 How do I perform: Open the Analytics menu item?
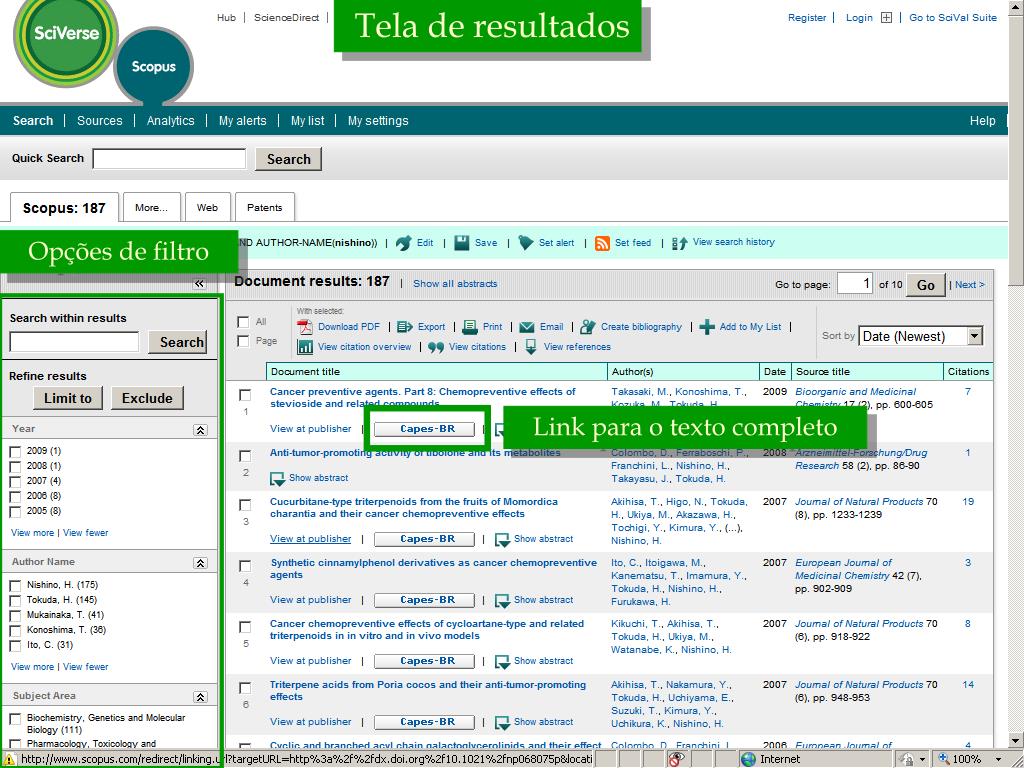point(170,121)
